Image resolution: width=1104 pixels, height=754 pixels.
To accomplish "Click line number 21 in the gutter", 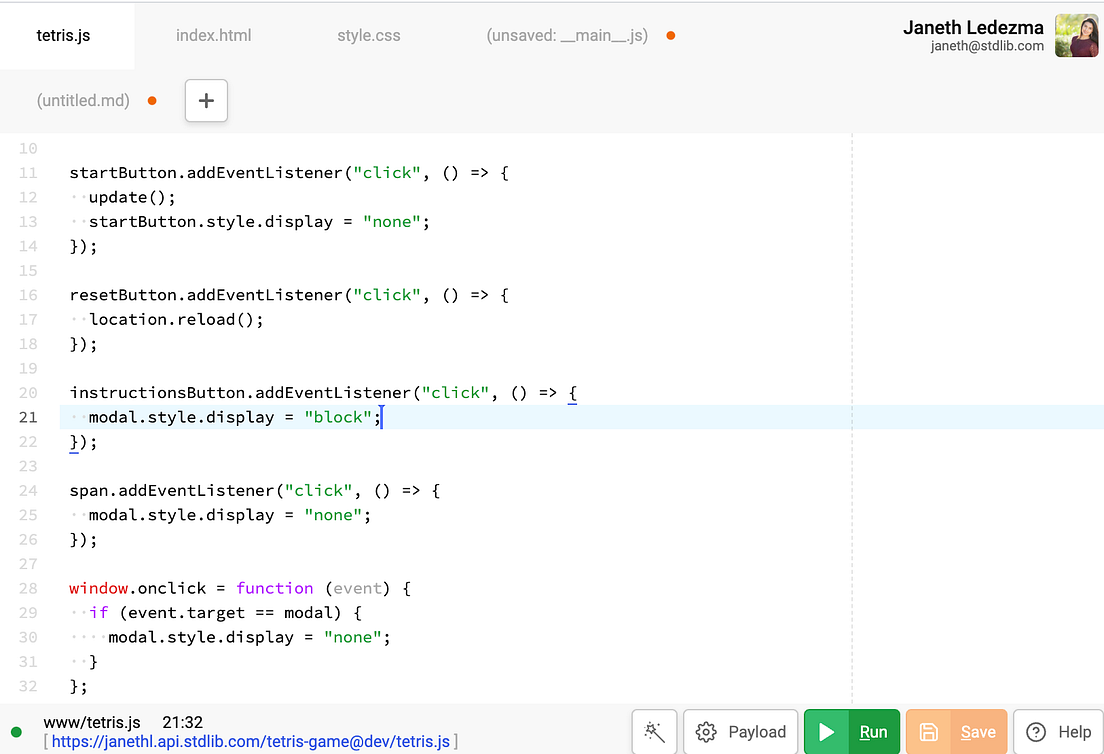I will coord(27,417).
